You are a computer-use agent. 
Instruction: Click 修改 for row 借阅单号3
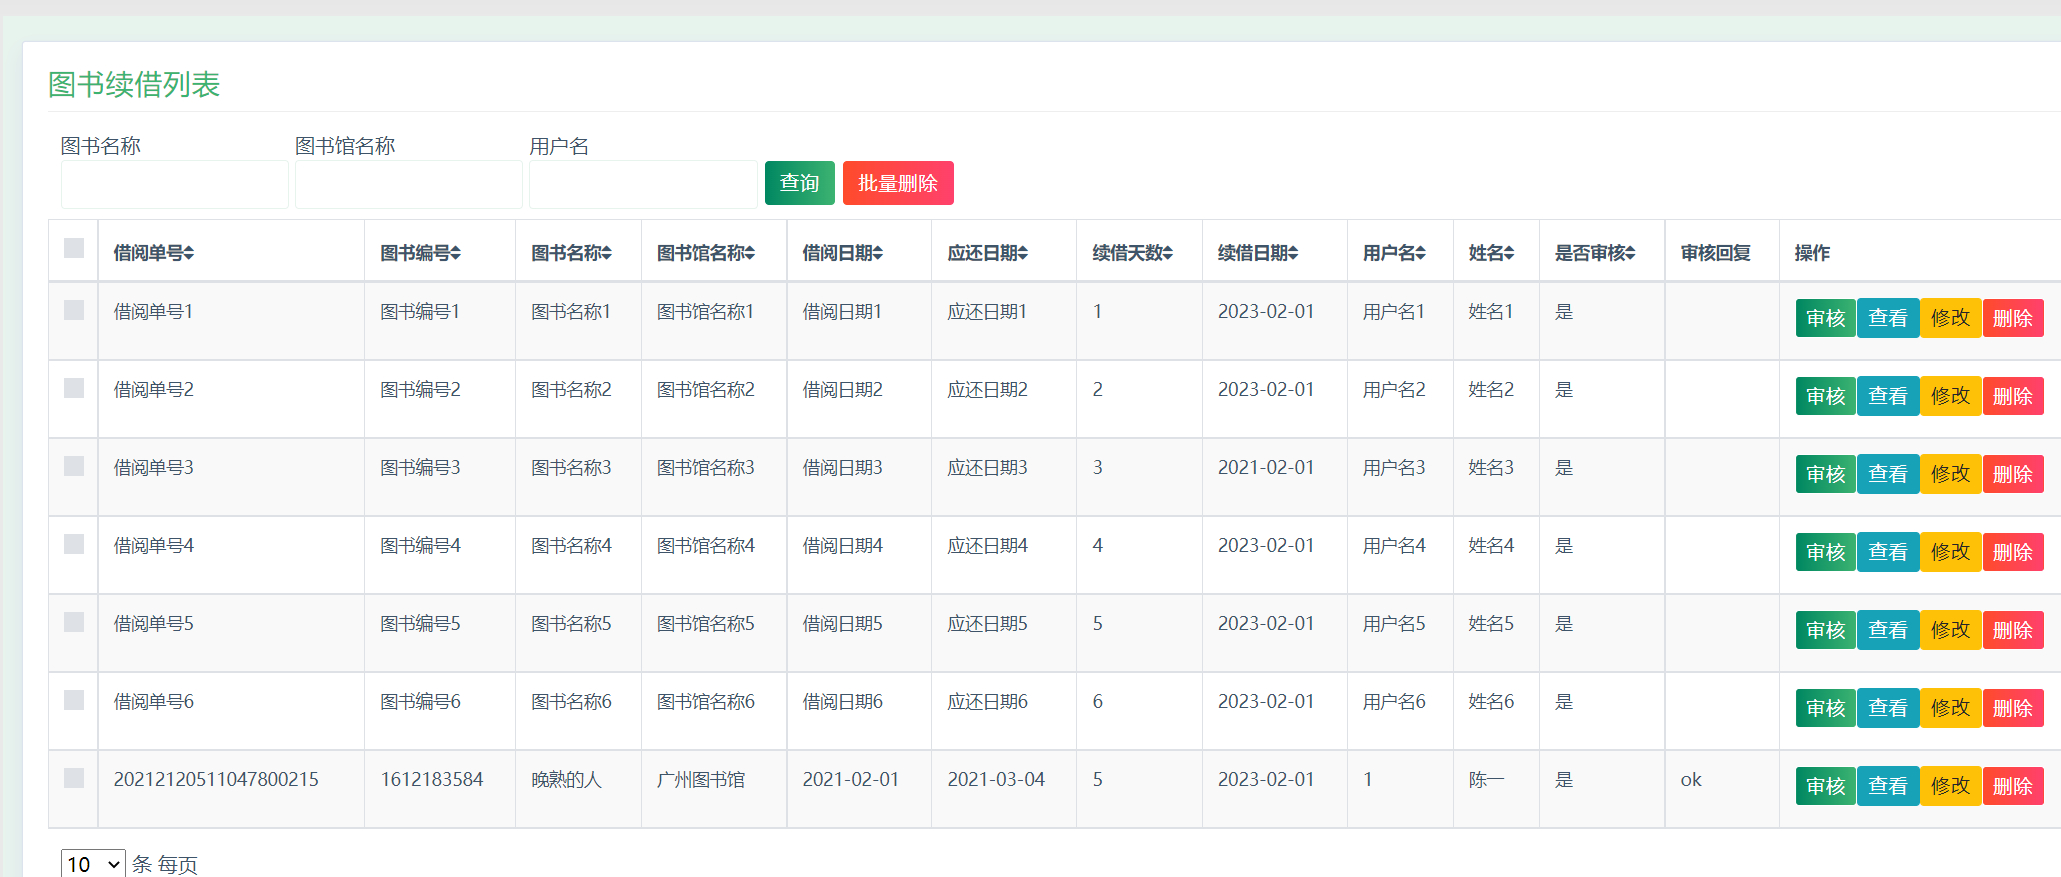1950,474
